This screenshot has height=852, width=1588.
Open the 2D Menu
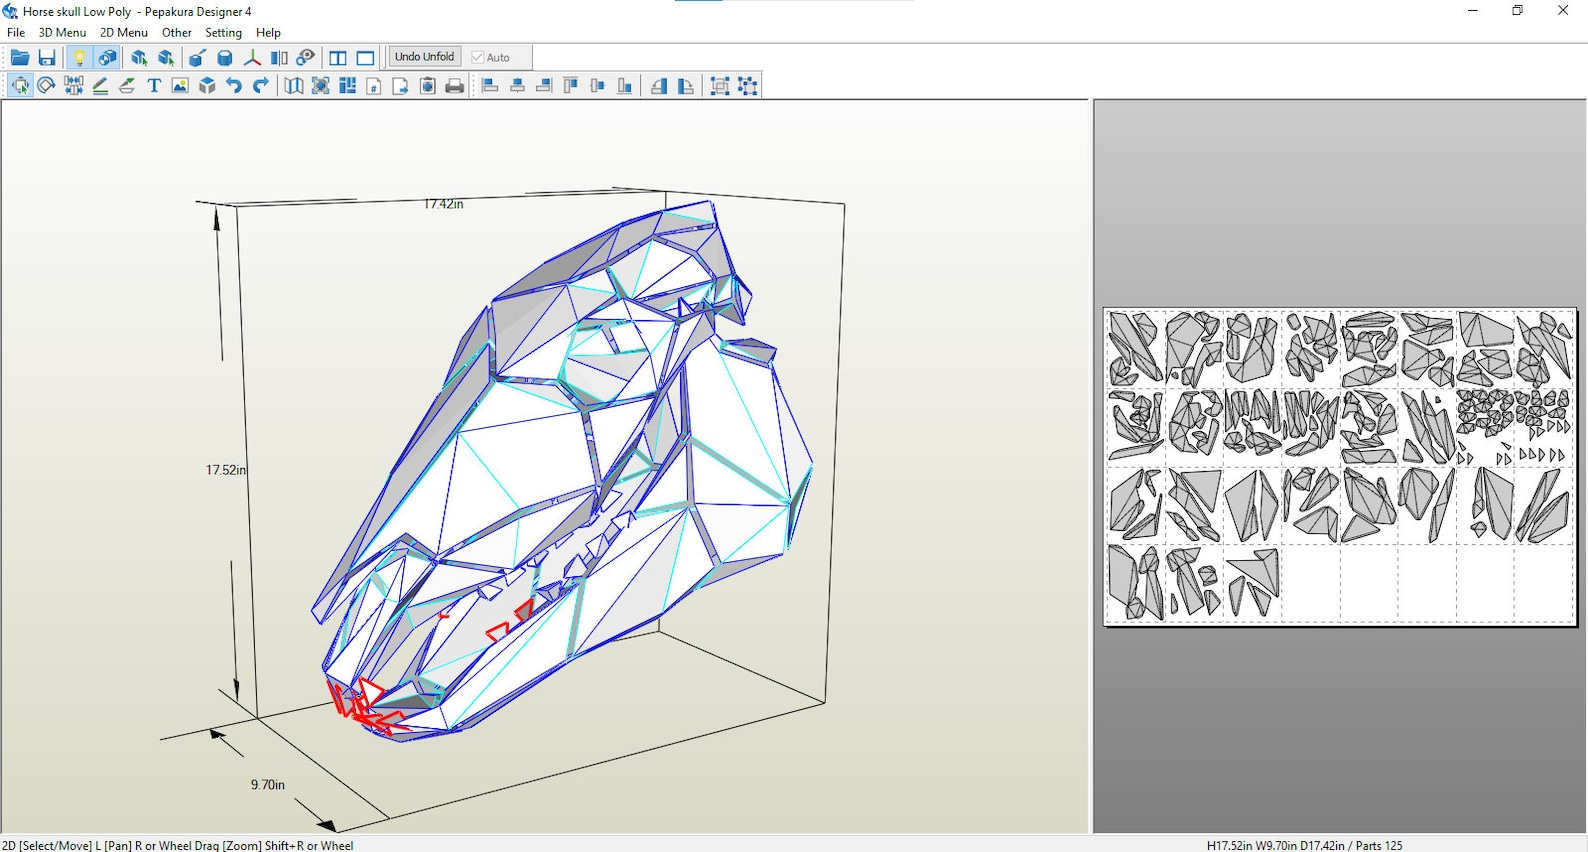click(x=124, y=32)
